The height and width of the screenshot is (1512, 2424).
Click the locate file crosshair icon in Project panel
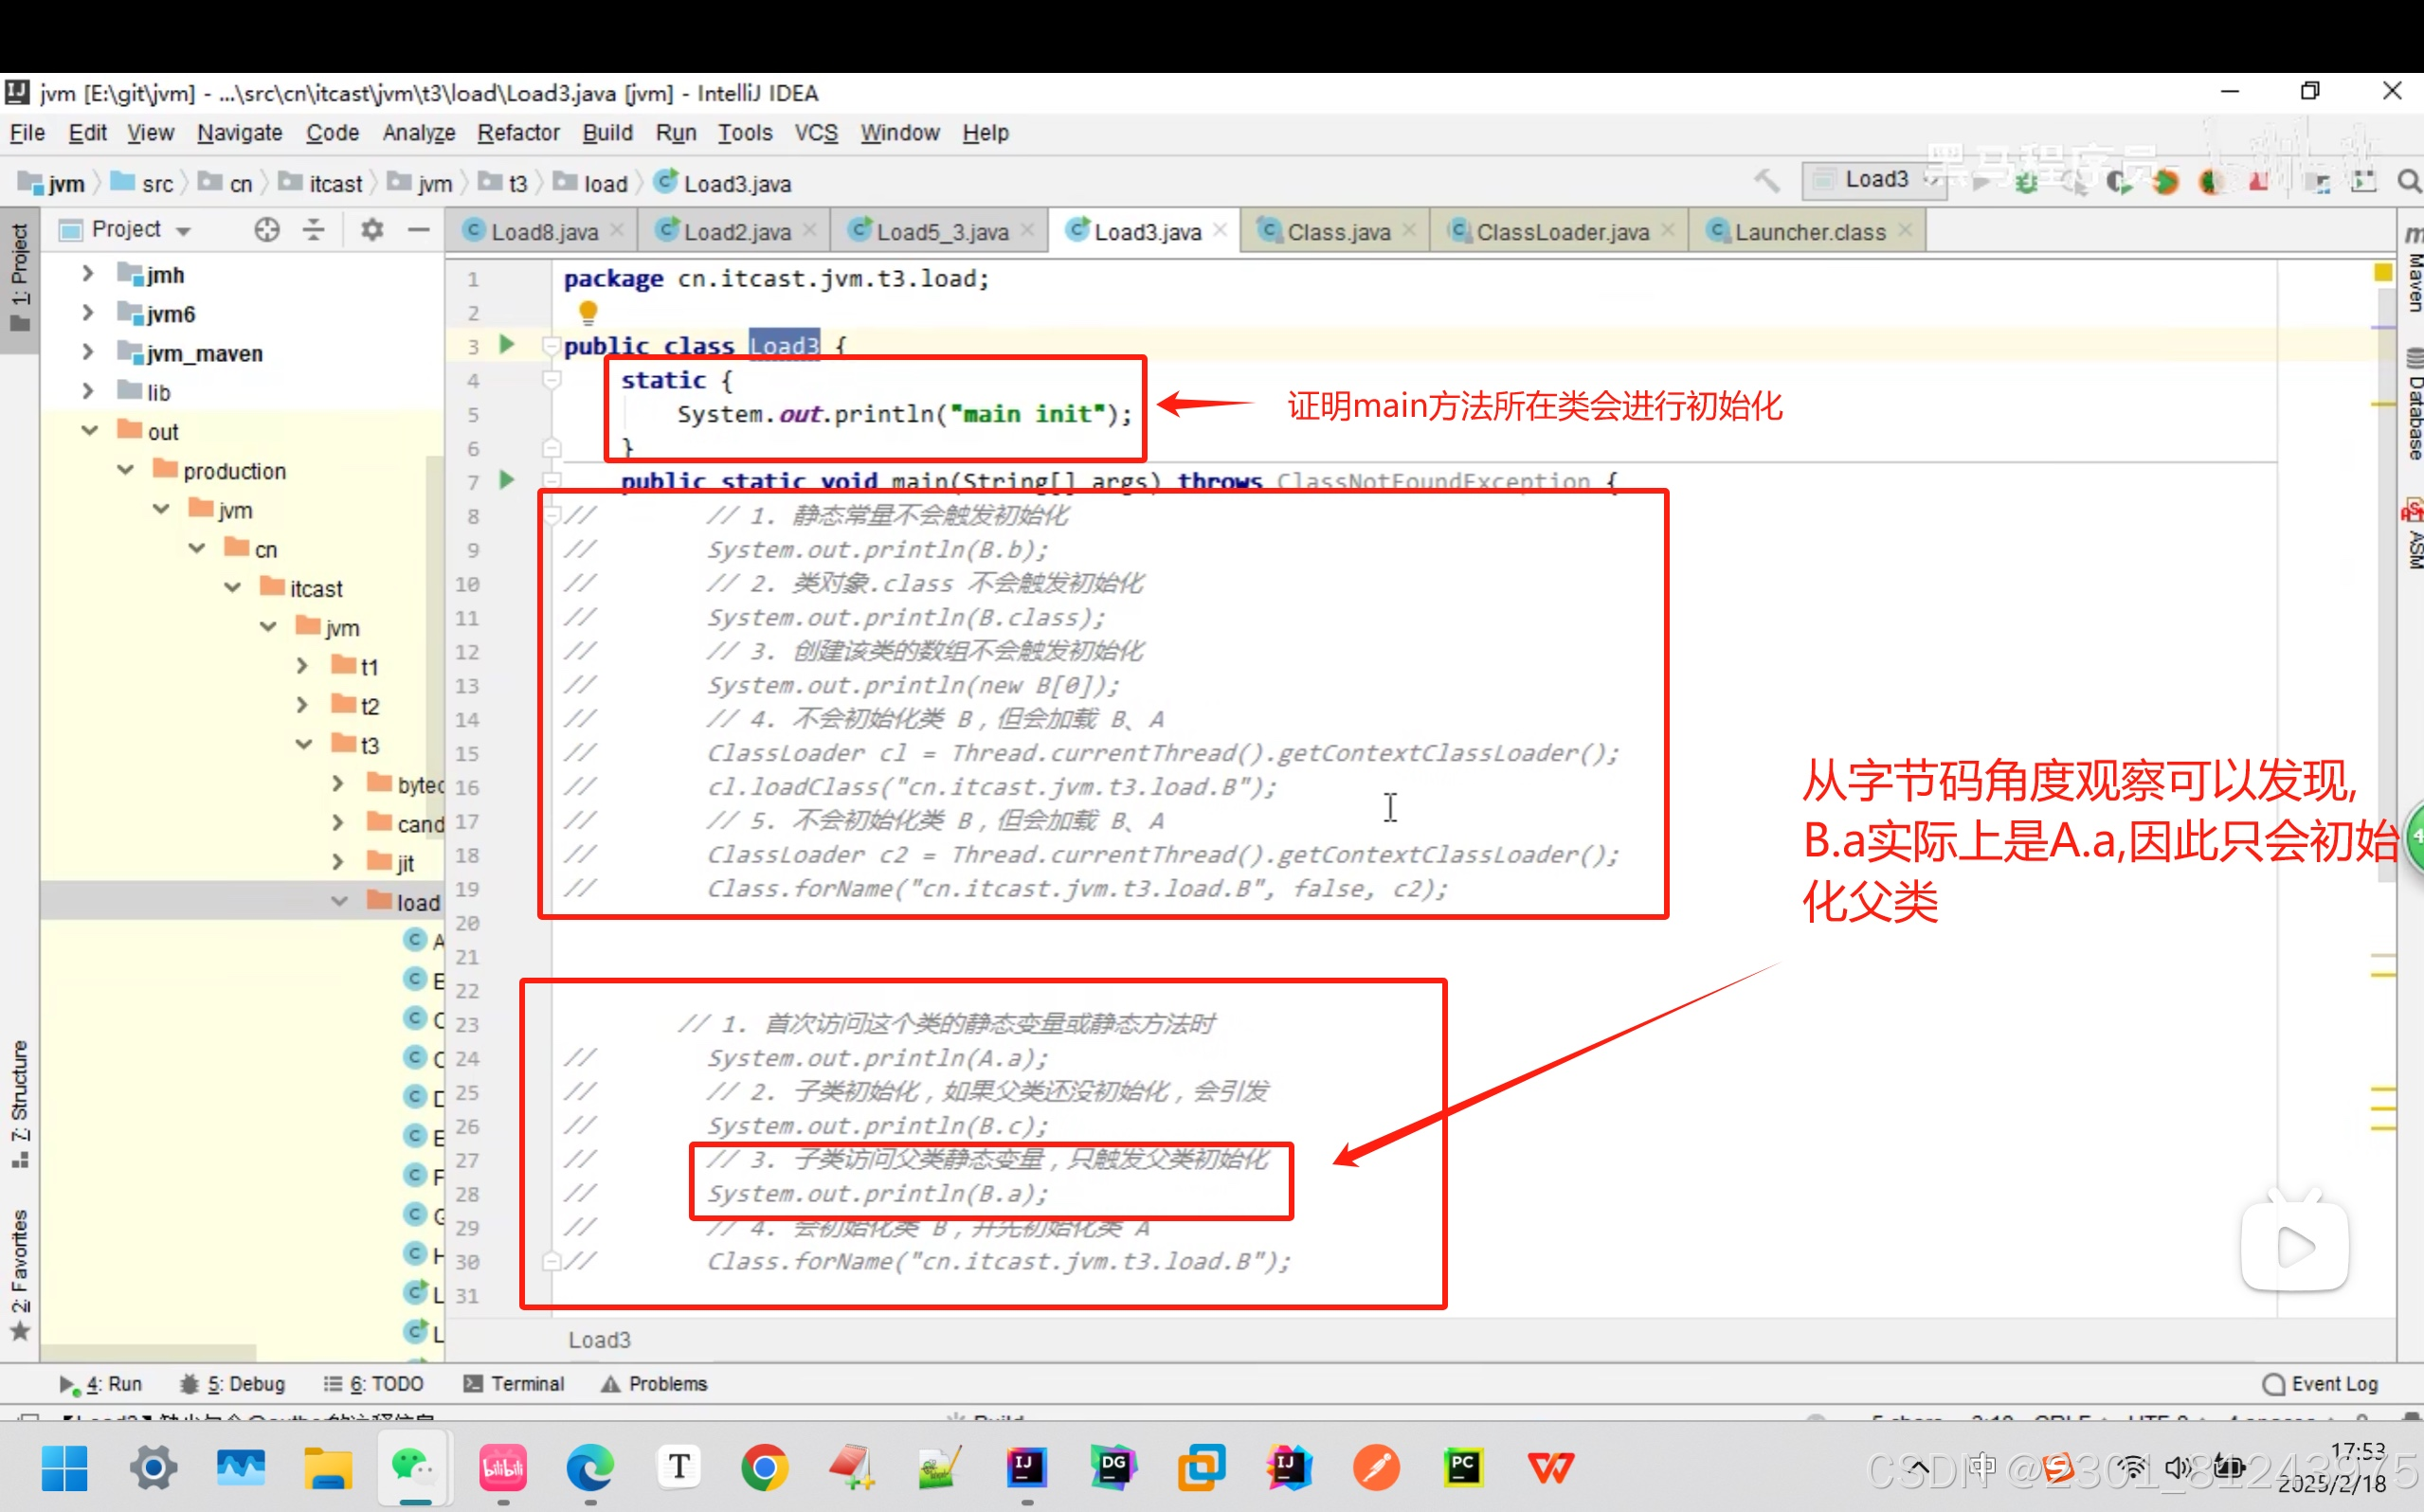pos(267,230)
